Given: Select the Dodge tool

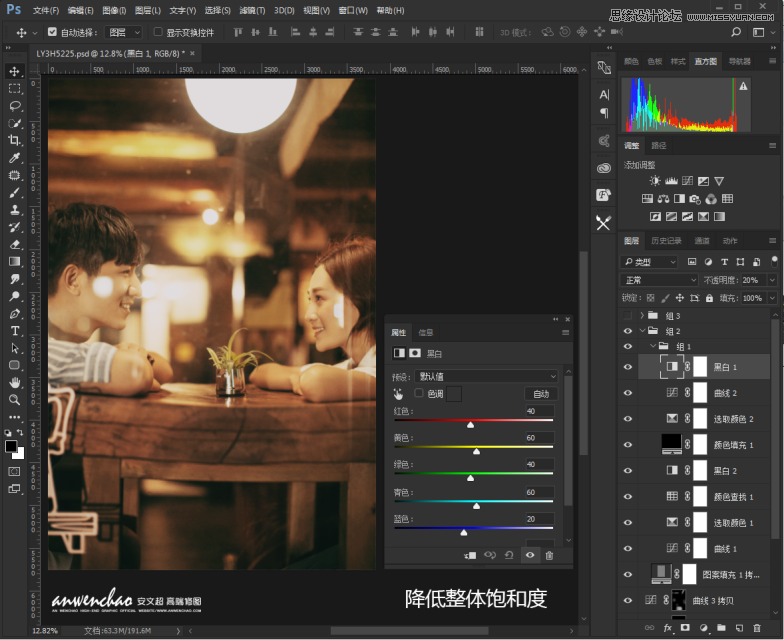Looking at the screenshot, I should pos(14,296).
